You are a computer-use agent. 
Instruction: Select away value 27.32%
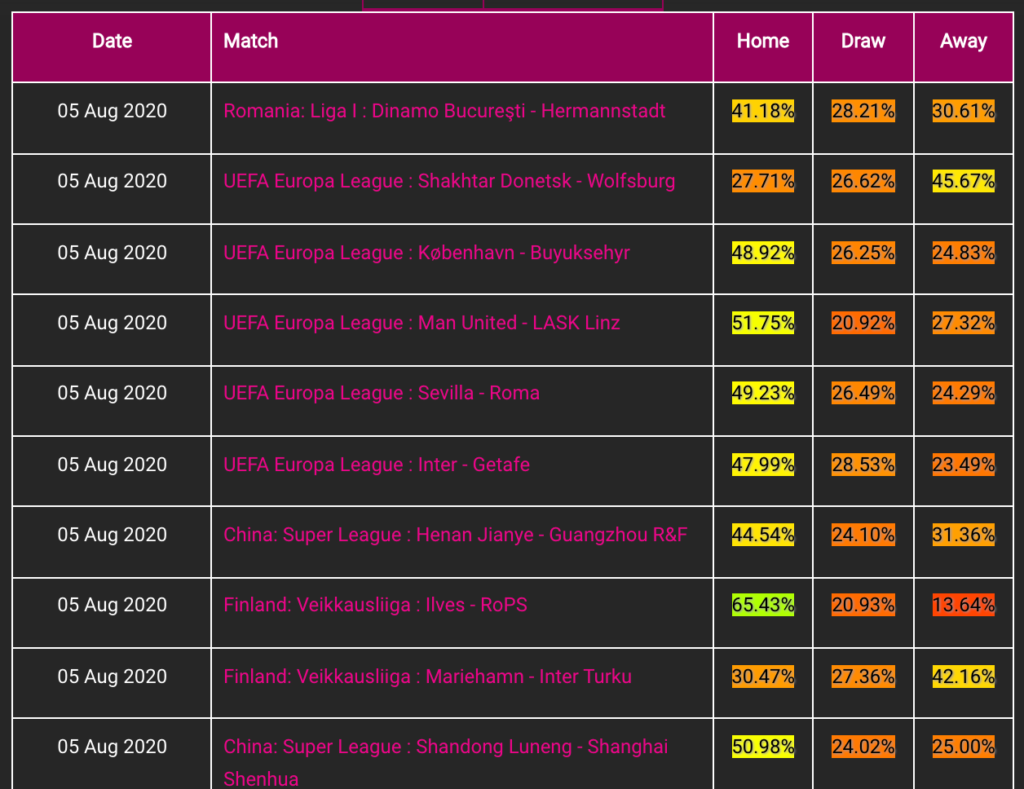tap(963, 323)
